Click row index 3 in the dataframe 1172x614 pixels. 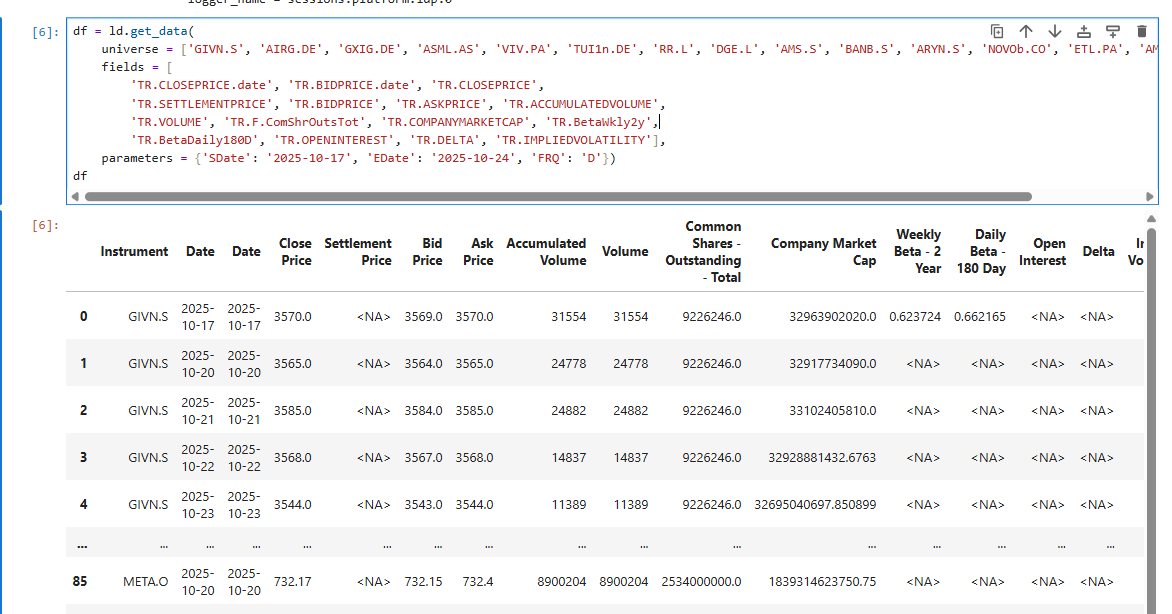click(x=83, y=458)
